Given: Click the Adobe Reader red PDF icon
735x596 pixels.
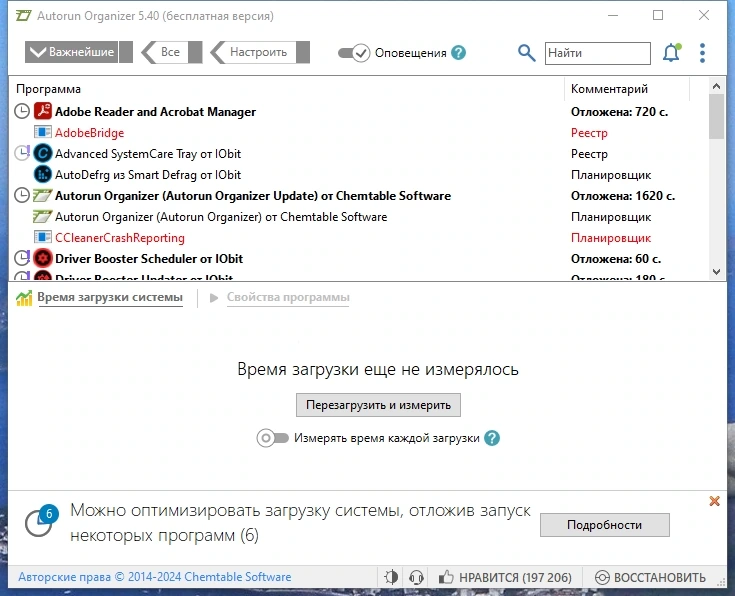Looking at the screenshot, I should coord(43,111).
